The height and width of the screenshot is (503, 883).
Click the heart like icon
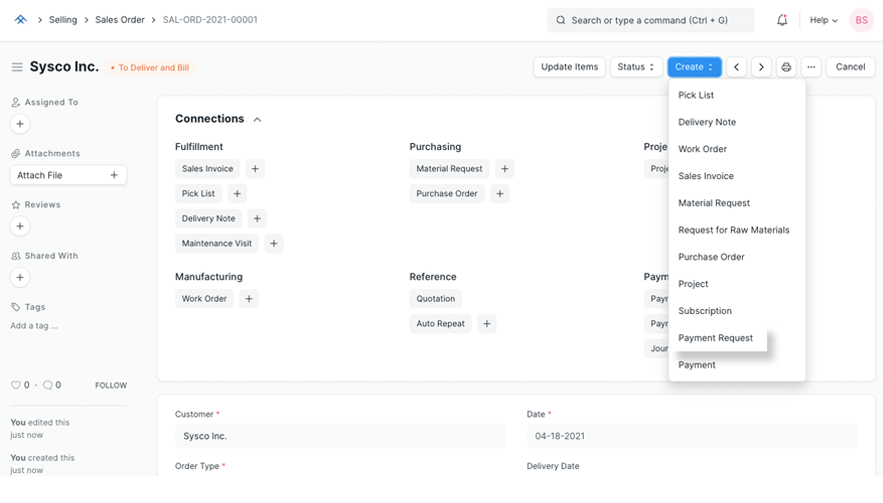[x=15, y=385]
